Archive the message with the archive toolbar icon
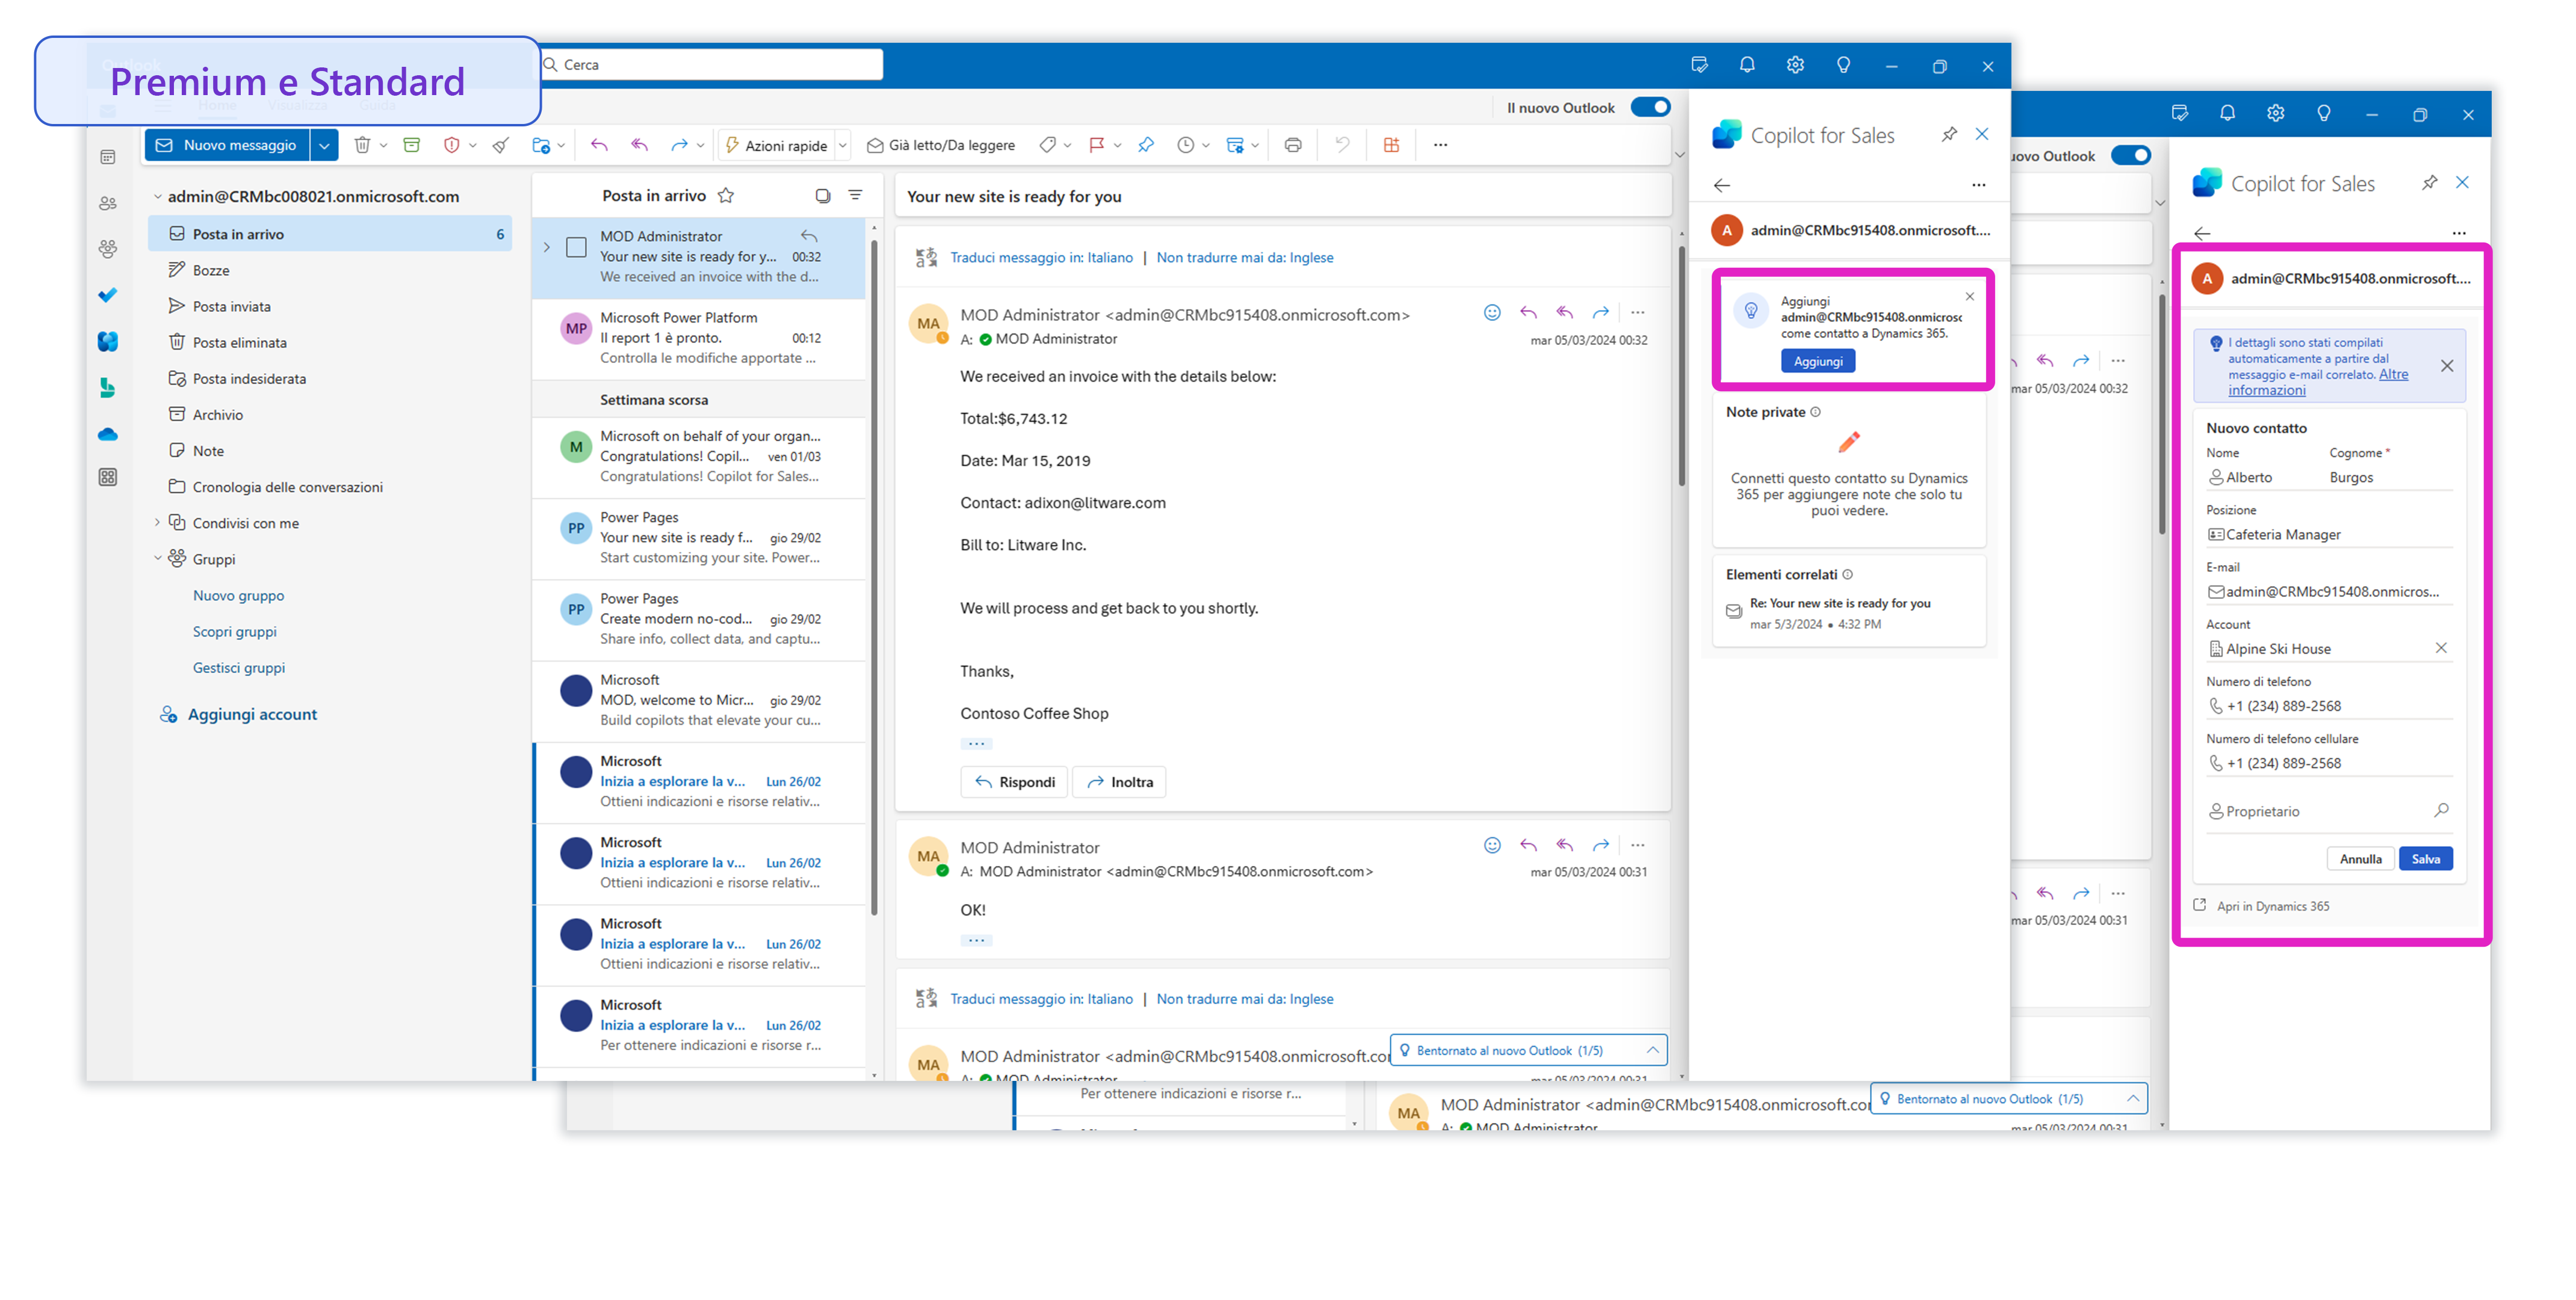Screen dimensions: 2576x1300 pos(411,144)
